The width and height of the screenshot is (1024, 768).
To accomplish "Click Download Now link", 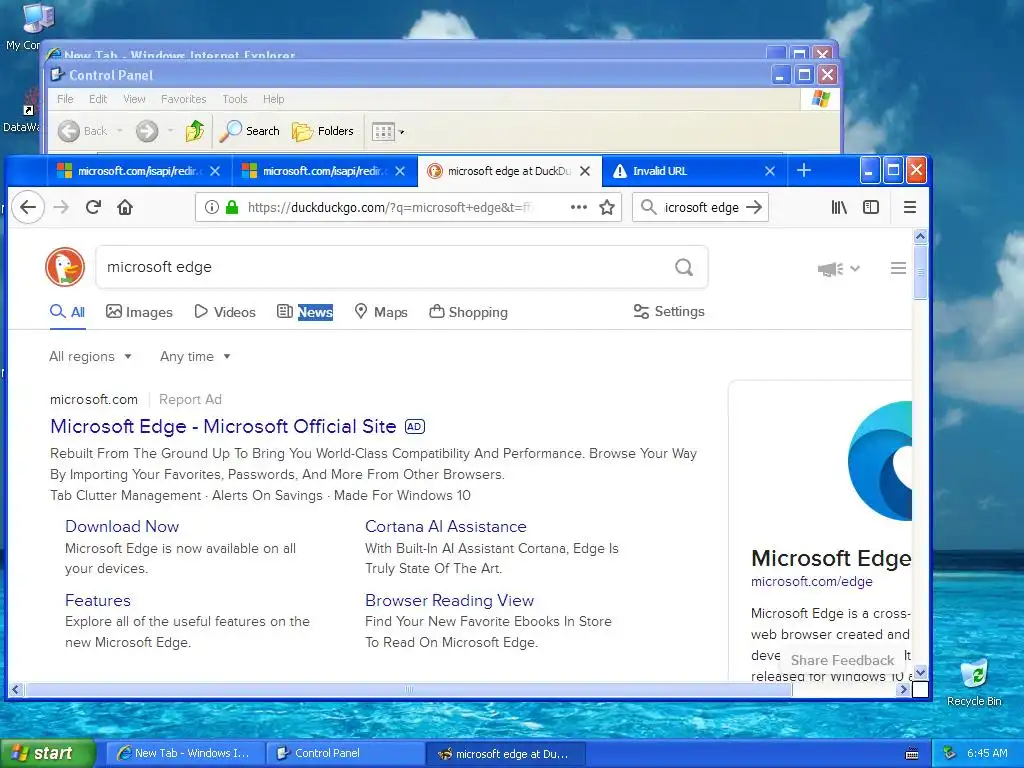I will tap(121, 526).
